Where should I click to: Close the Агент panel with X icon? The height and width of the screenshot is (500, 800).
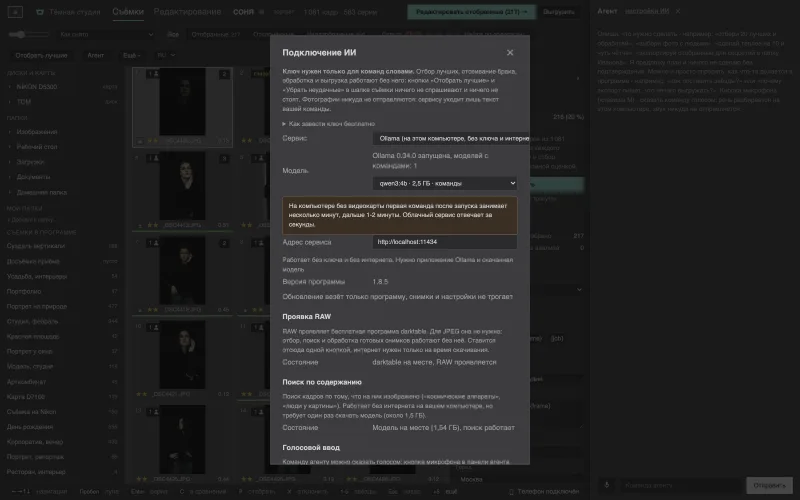click(x=678, y=11)
